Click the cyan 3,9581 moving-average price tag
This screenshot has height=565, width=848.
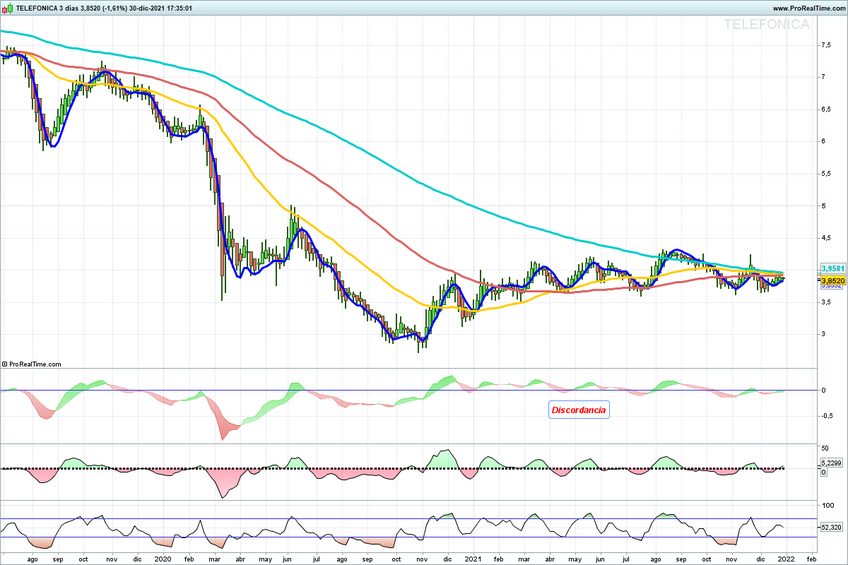click(x=832, y=269)
